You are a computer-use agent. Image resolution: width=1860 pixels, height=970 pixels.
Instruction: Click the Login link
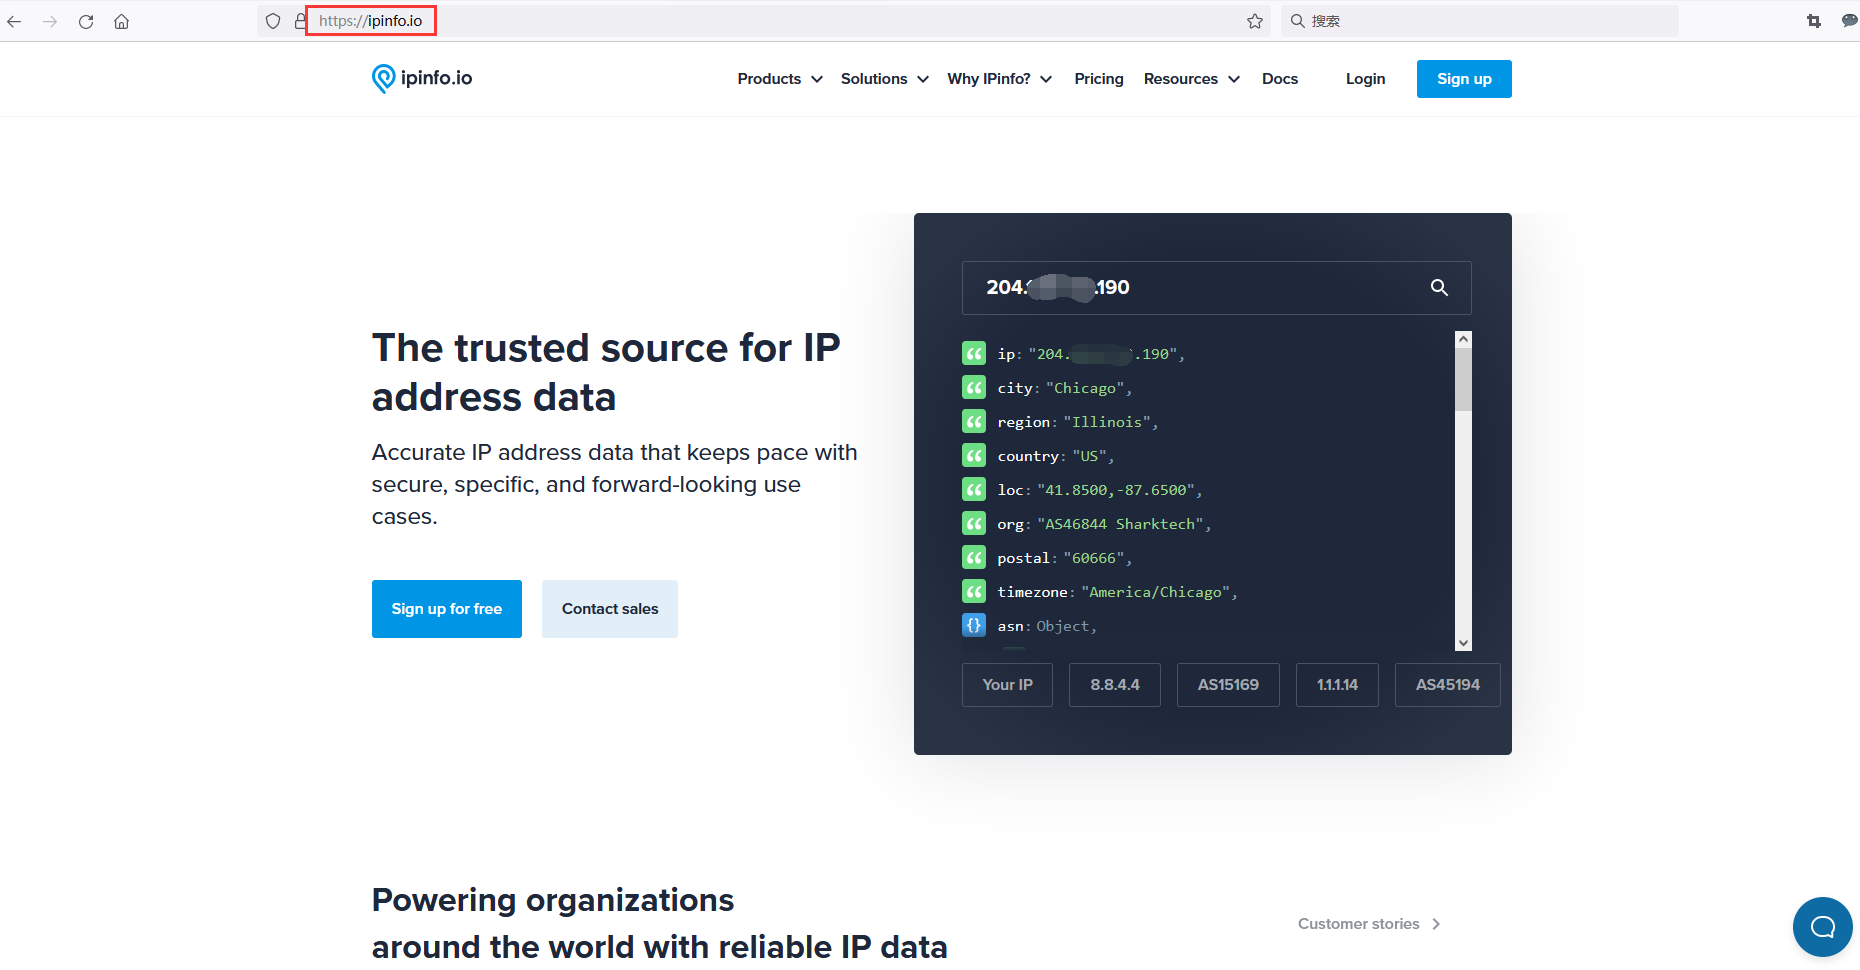[1365, 79]
